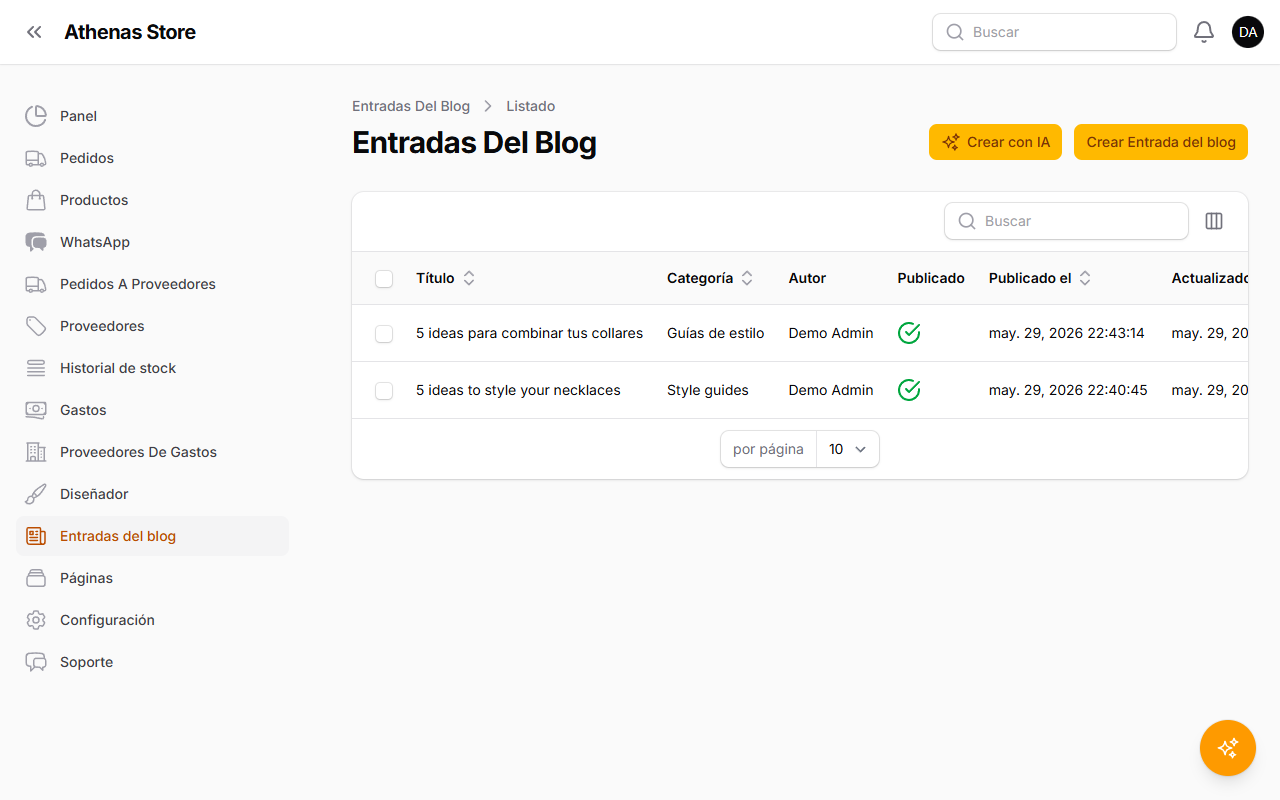This screenshot has width=1280, height=800.
Task: Click the Soporte chat icon
Action: [x=36, y=662]
